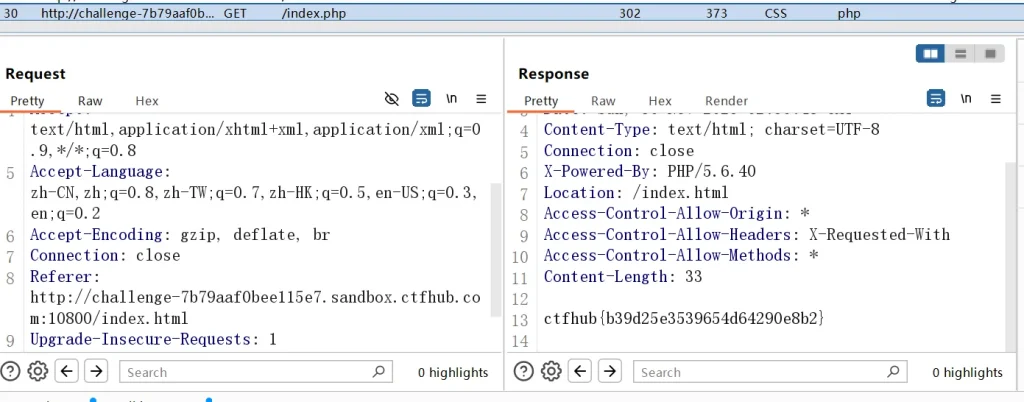Switch to stacked vertical layout view
Image resolution: width=1024 pixels, height=402 pixels.
click(960, 54)
